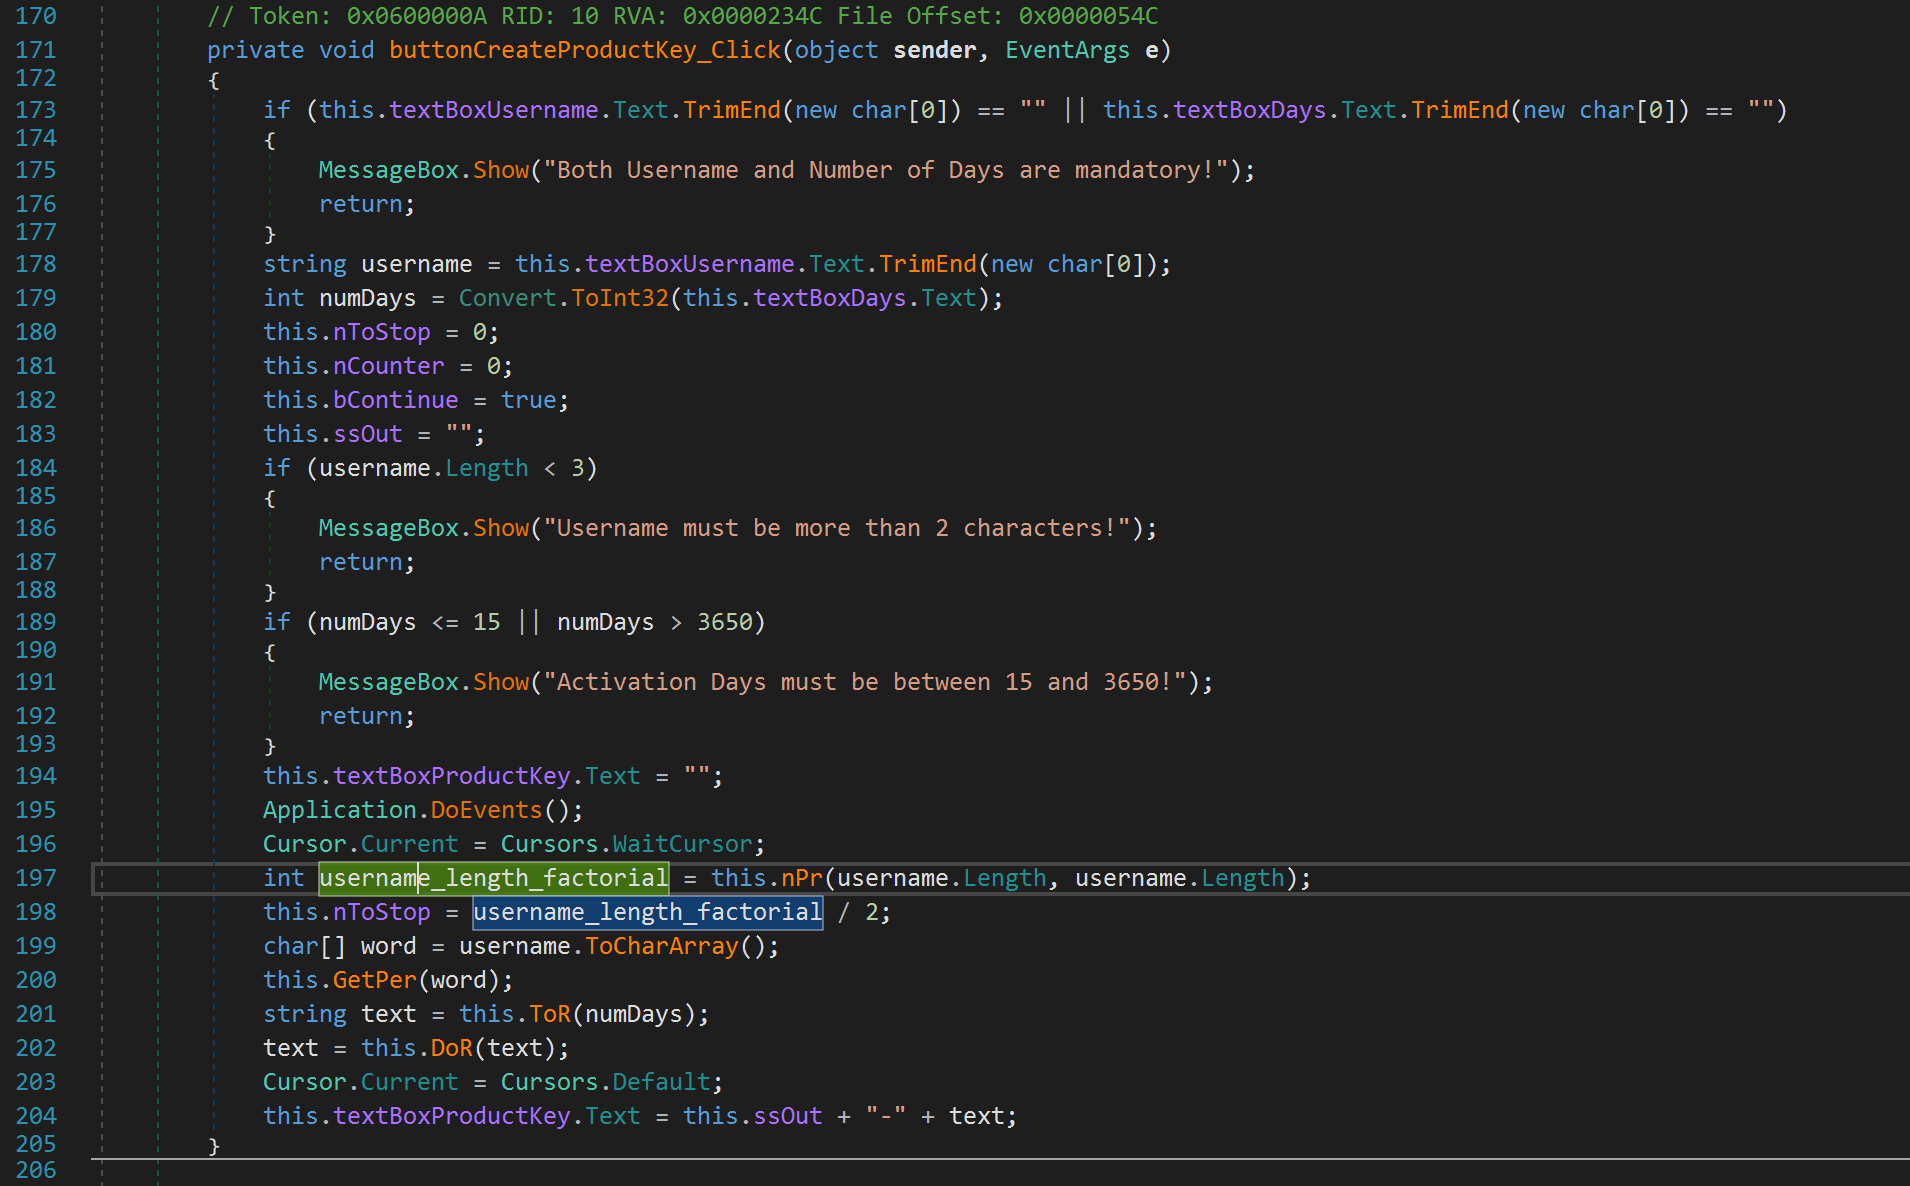Click the sender parameter name
Screen dimensions: 1910x1186
tap(935, 50)
